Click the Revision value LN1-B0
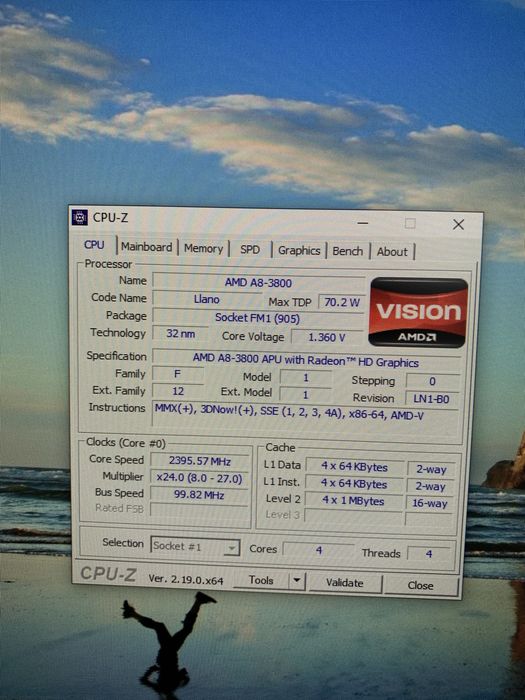 point(431,399)
